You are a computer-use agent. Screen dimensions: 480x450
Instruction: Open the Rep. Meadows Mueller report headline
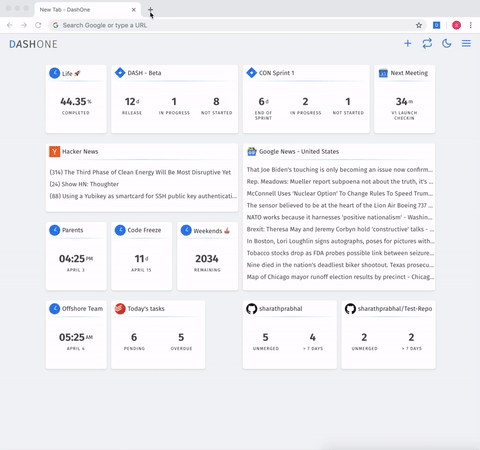[x=340, y=182]
